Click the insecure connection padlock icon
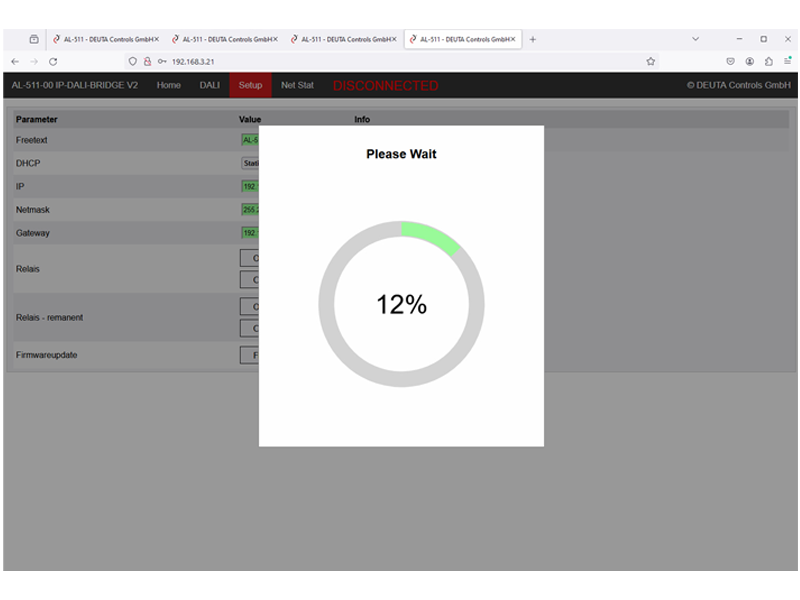The height and width of the screenshot is (600, 800). point(147,61)
